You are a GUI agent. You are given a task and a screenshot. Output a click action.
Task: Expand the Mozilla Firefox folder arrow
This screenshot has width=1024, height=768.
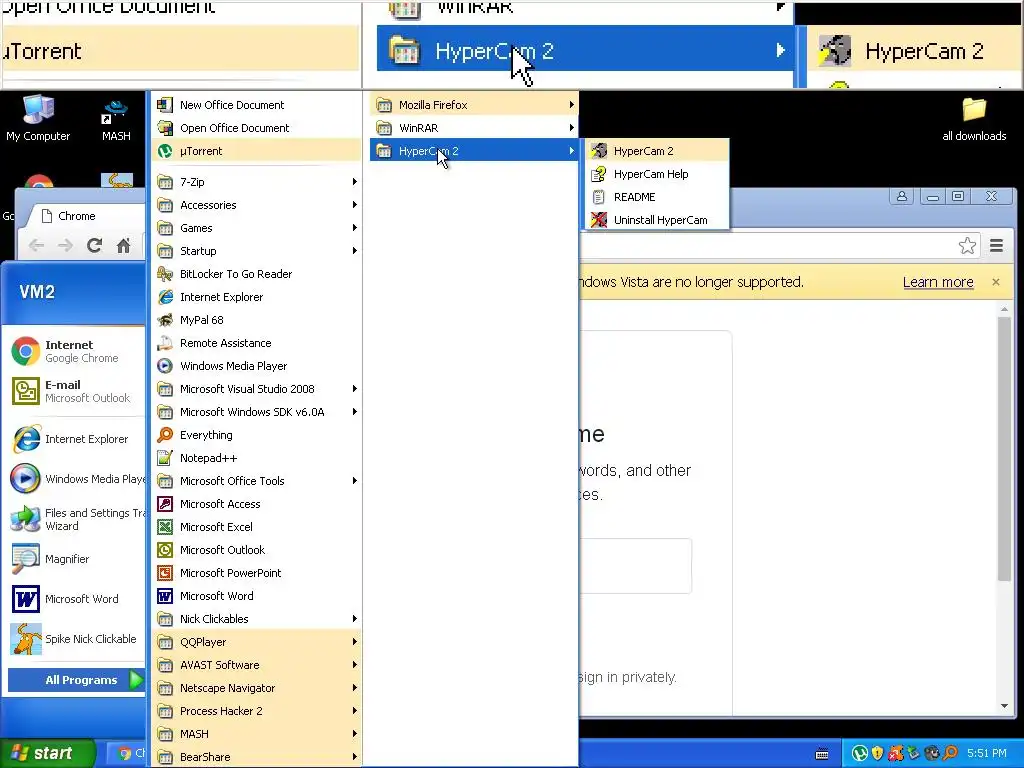[571, 104]
